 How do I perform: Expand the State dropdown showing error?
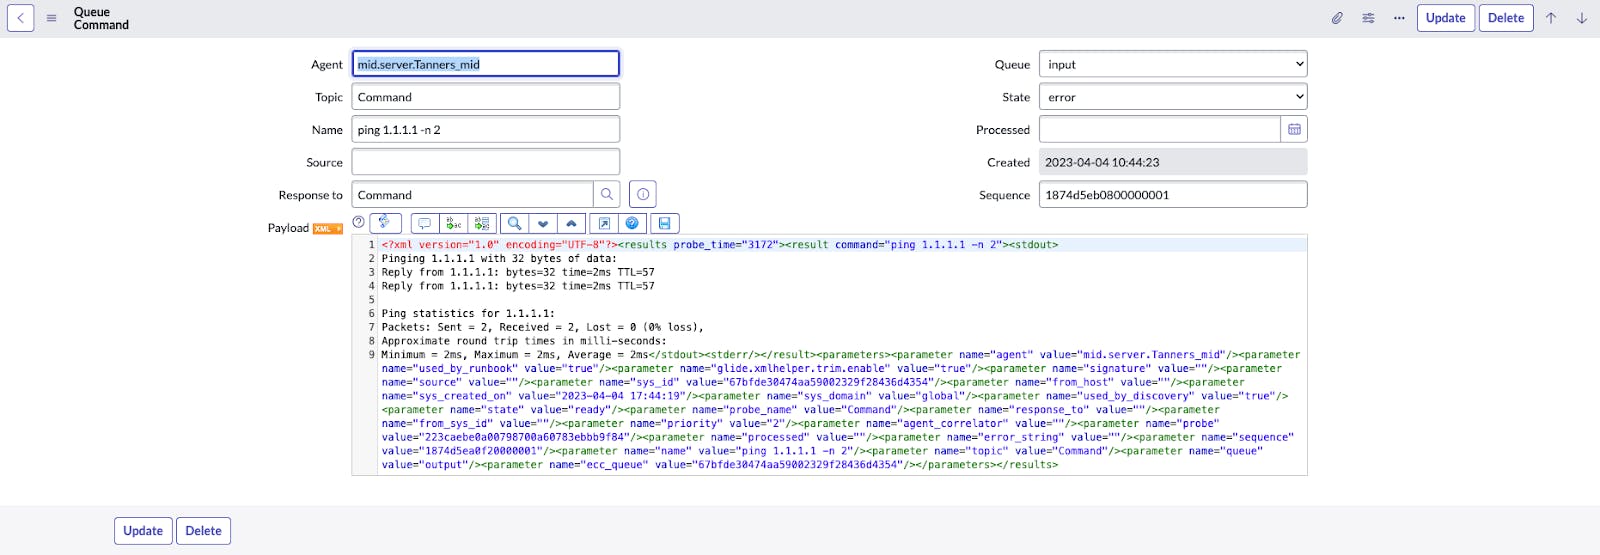(x=1173, y=97)
